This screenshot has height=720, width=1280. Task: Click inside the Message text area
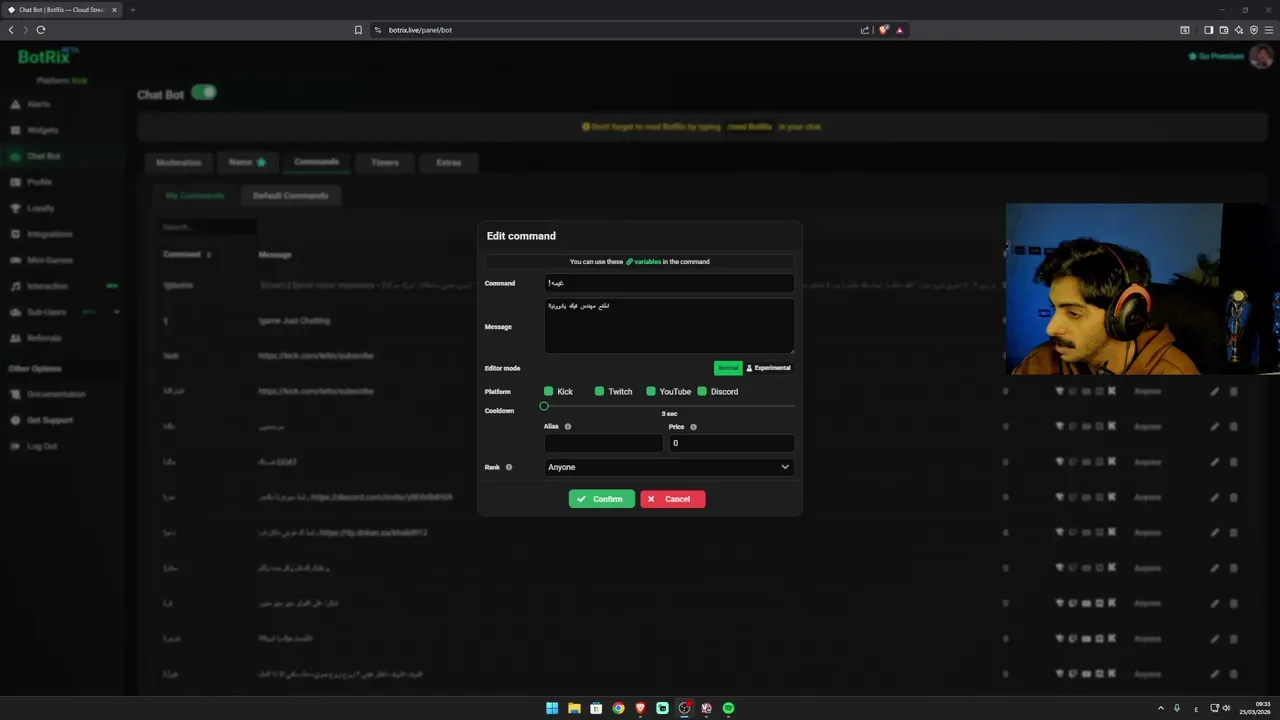point(669,326)
